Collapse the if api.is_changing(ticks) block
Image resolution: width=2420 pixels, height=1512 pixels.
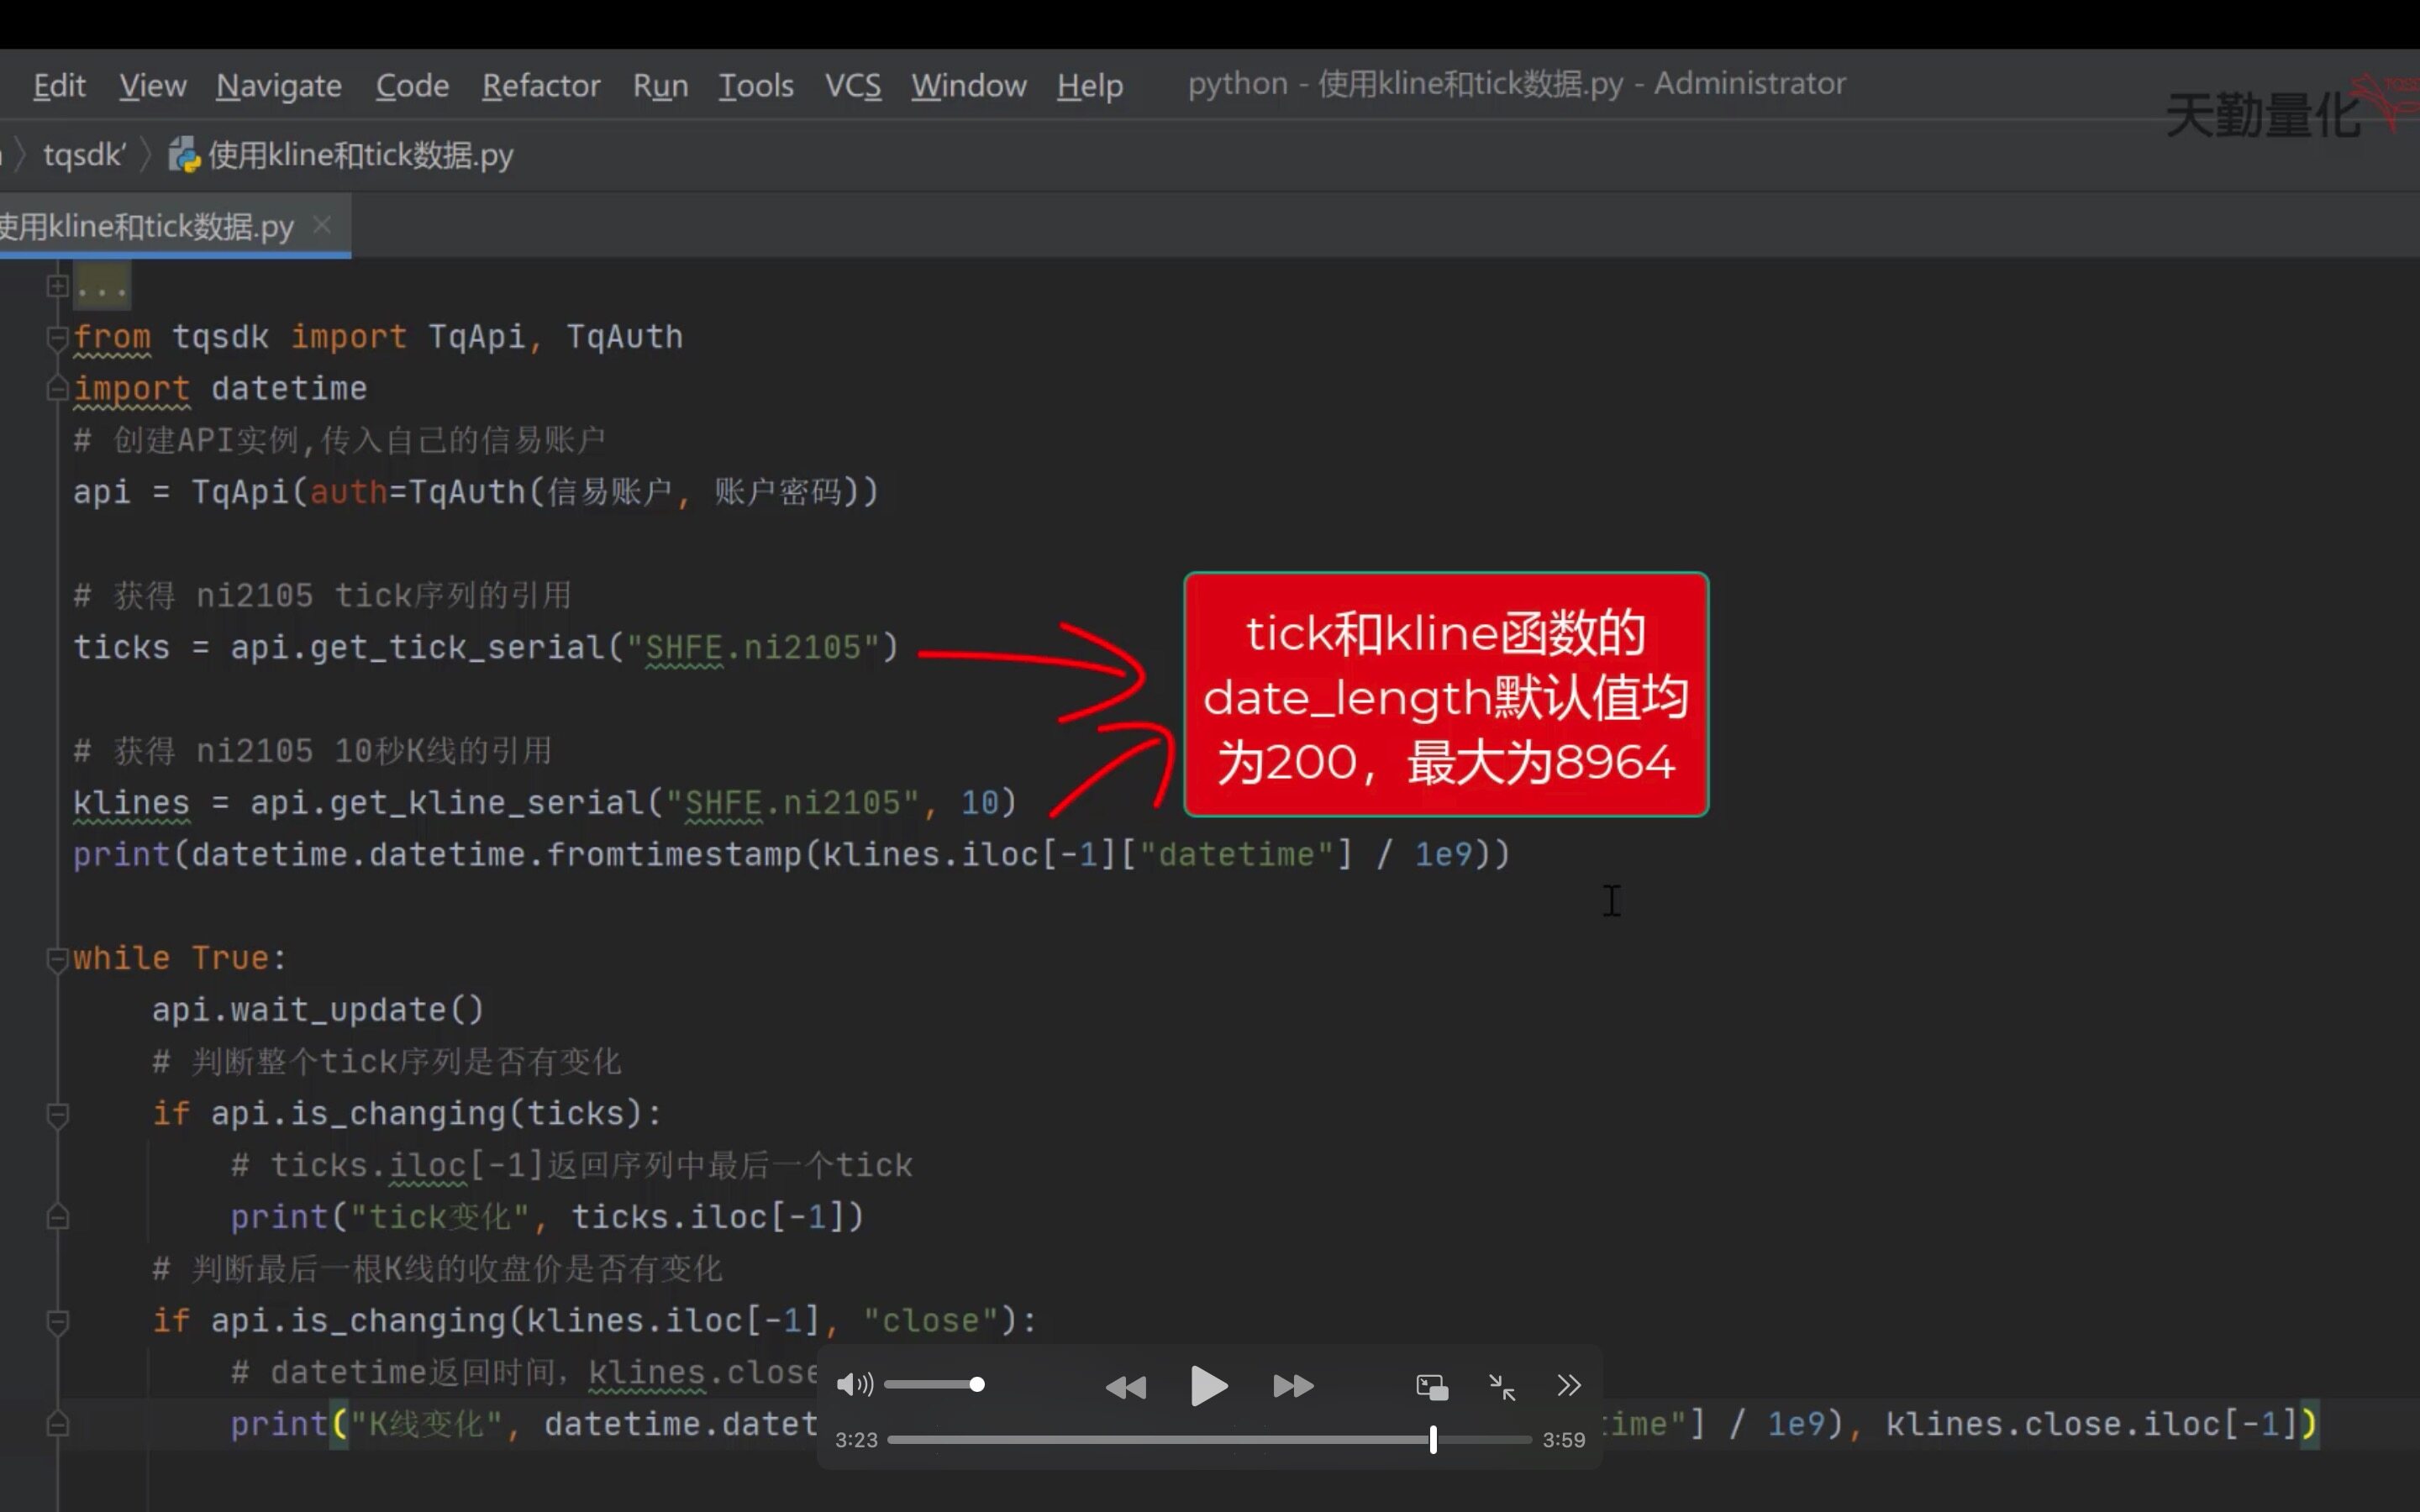[57, 1114]
